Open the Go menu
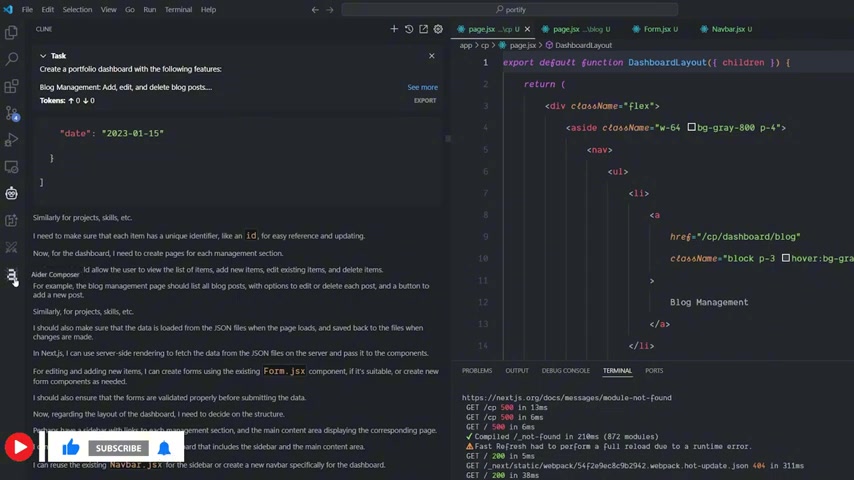The image size is (854, 480). [x=130, y=9]
